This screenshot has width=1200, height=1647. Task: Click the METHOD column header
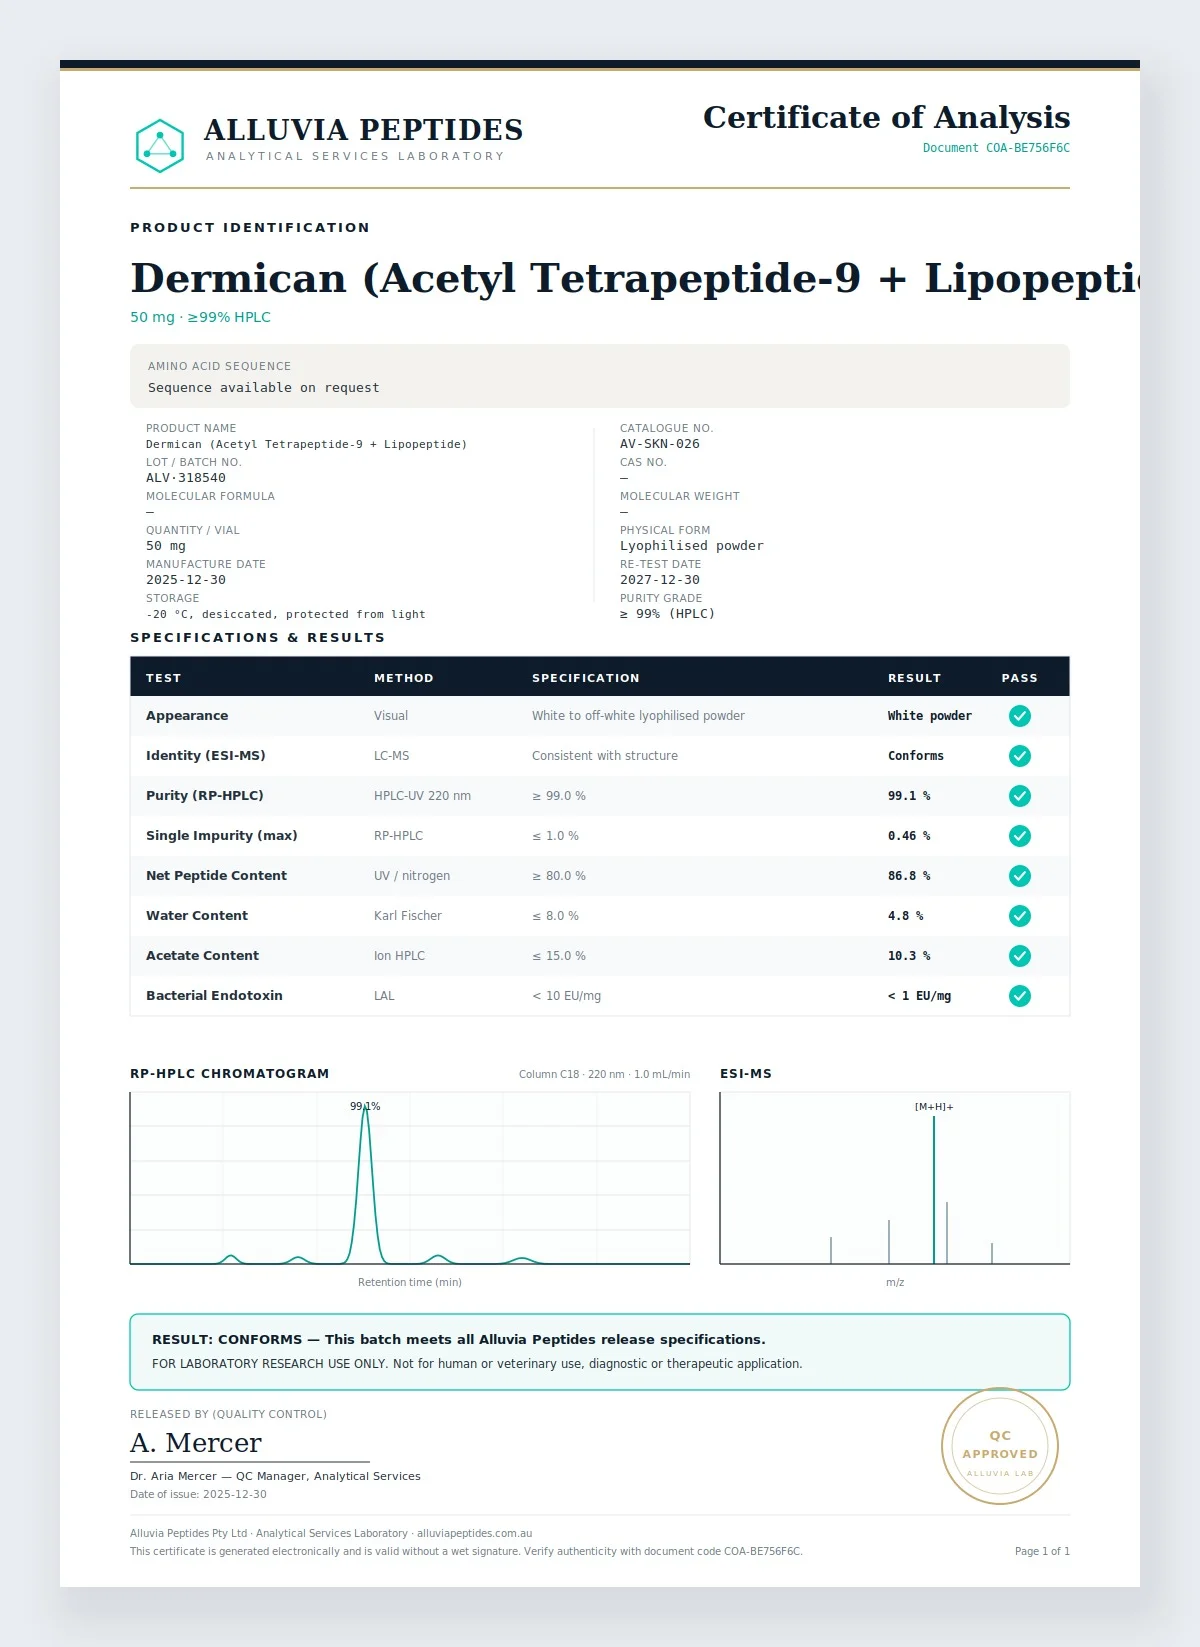404,678
